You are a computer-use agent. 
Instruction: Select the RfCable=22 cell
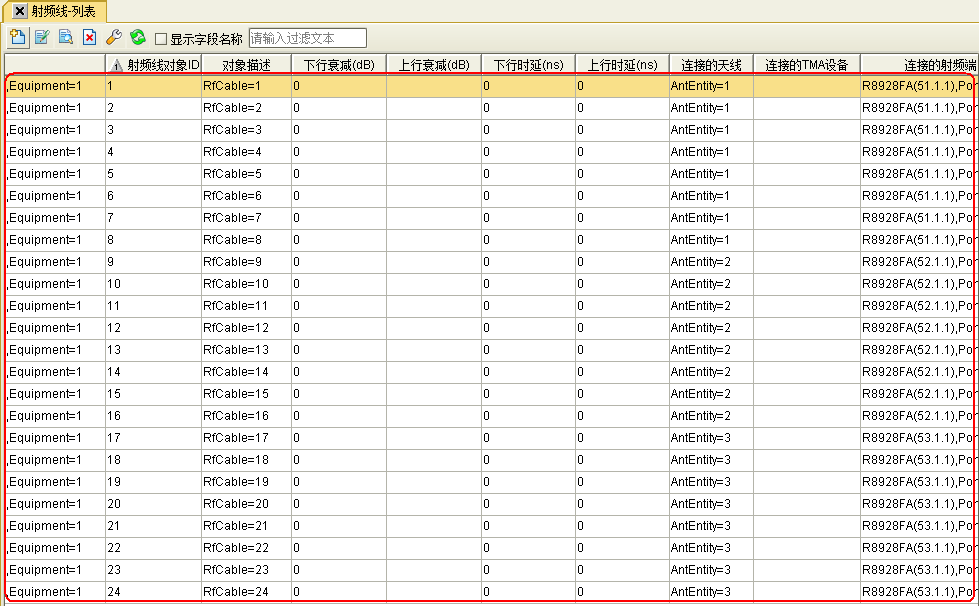246,548
